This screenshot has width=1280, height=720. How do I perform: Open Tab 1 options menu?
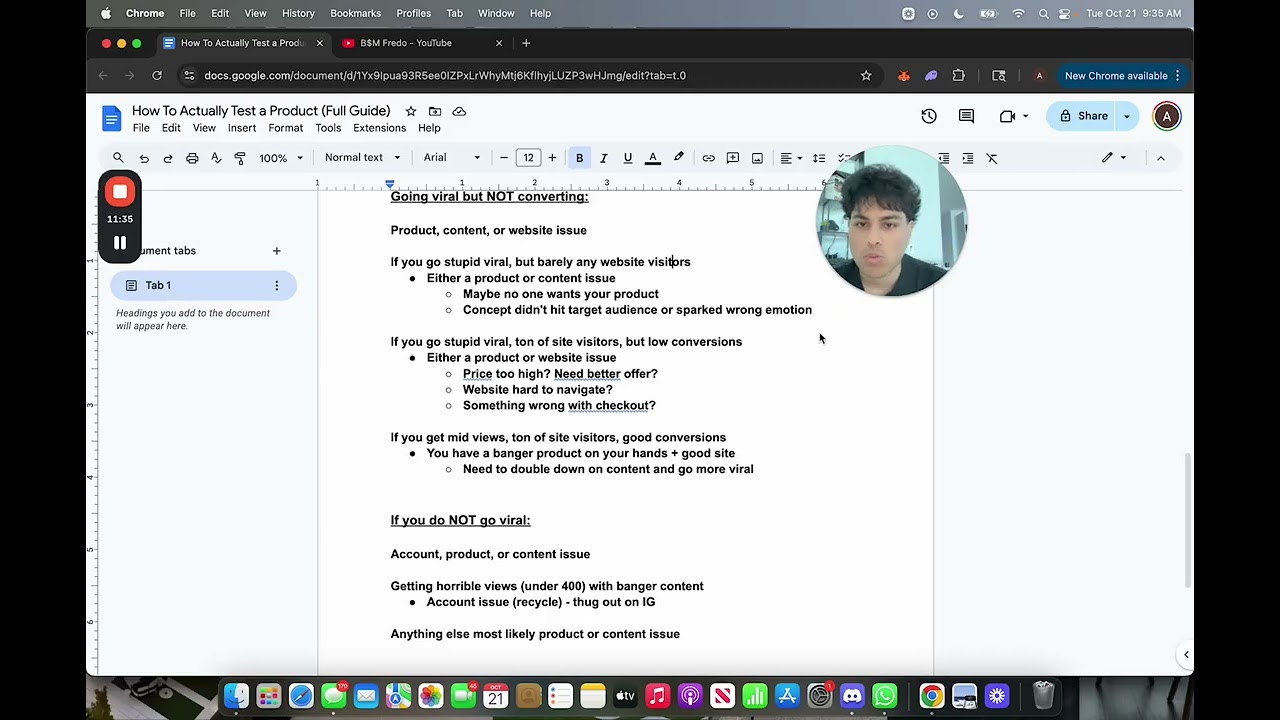point(277,285)
